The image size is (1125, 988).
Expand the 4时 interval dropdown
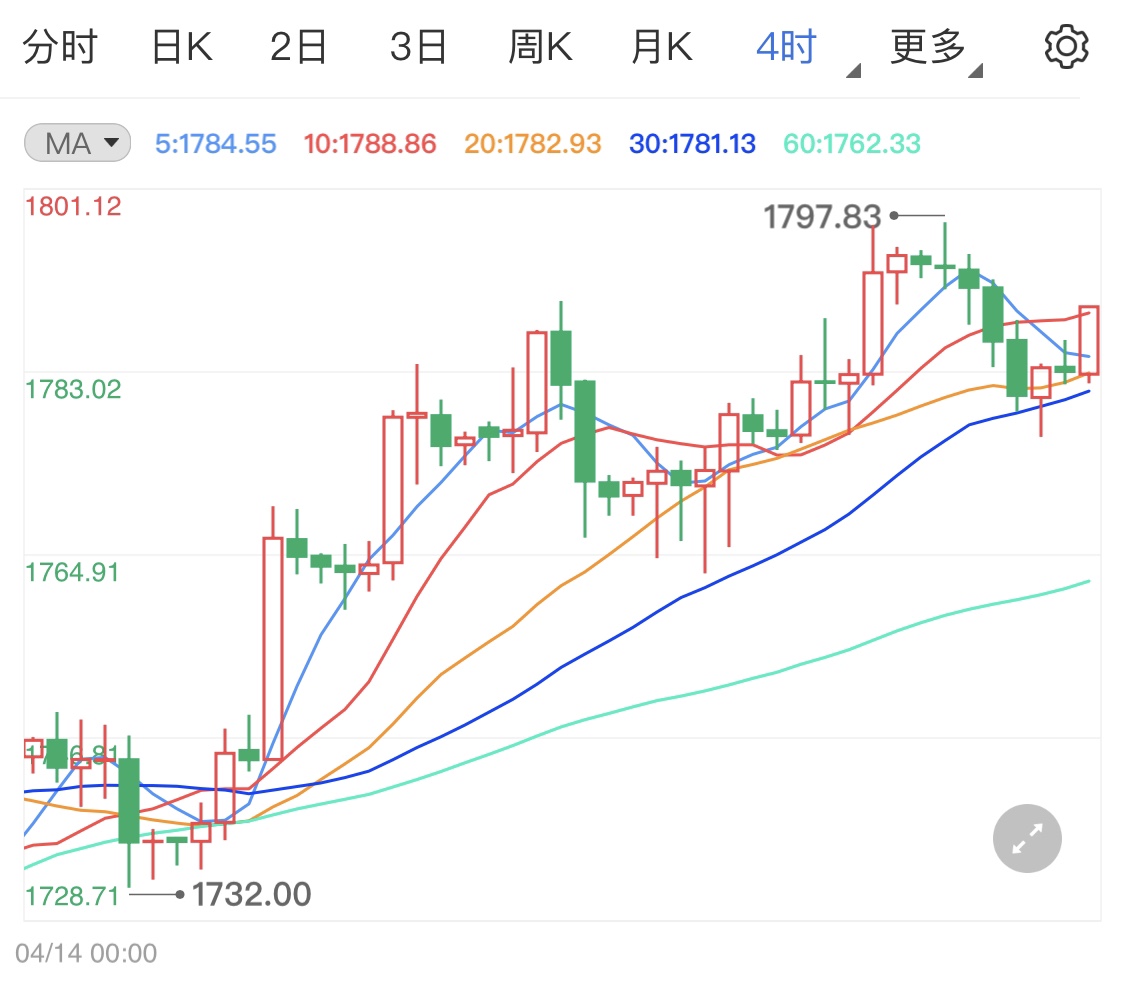[x=807, y=50]
